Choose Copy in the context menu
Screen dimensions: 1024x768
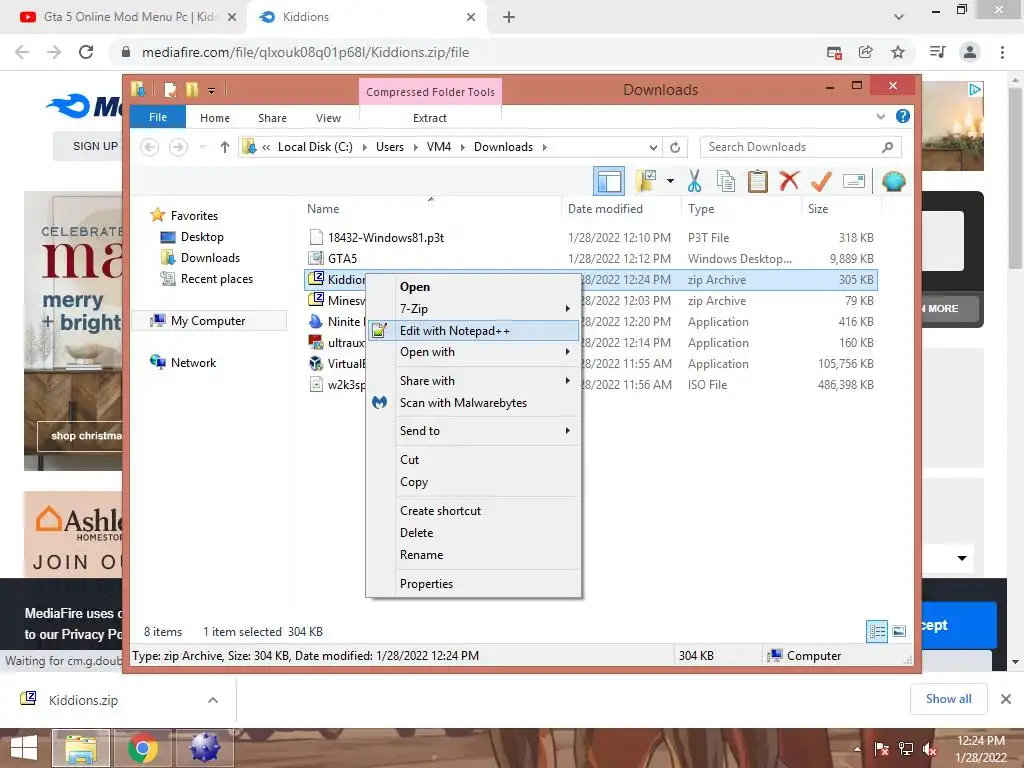473,482
